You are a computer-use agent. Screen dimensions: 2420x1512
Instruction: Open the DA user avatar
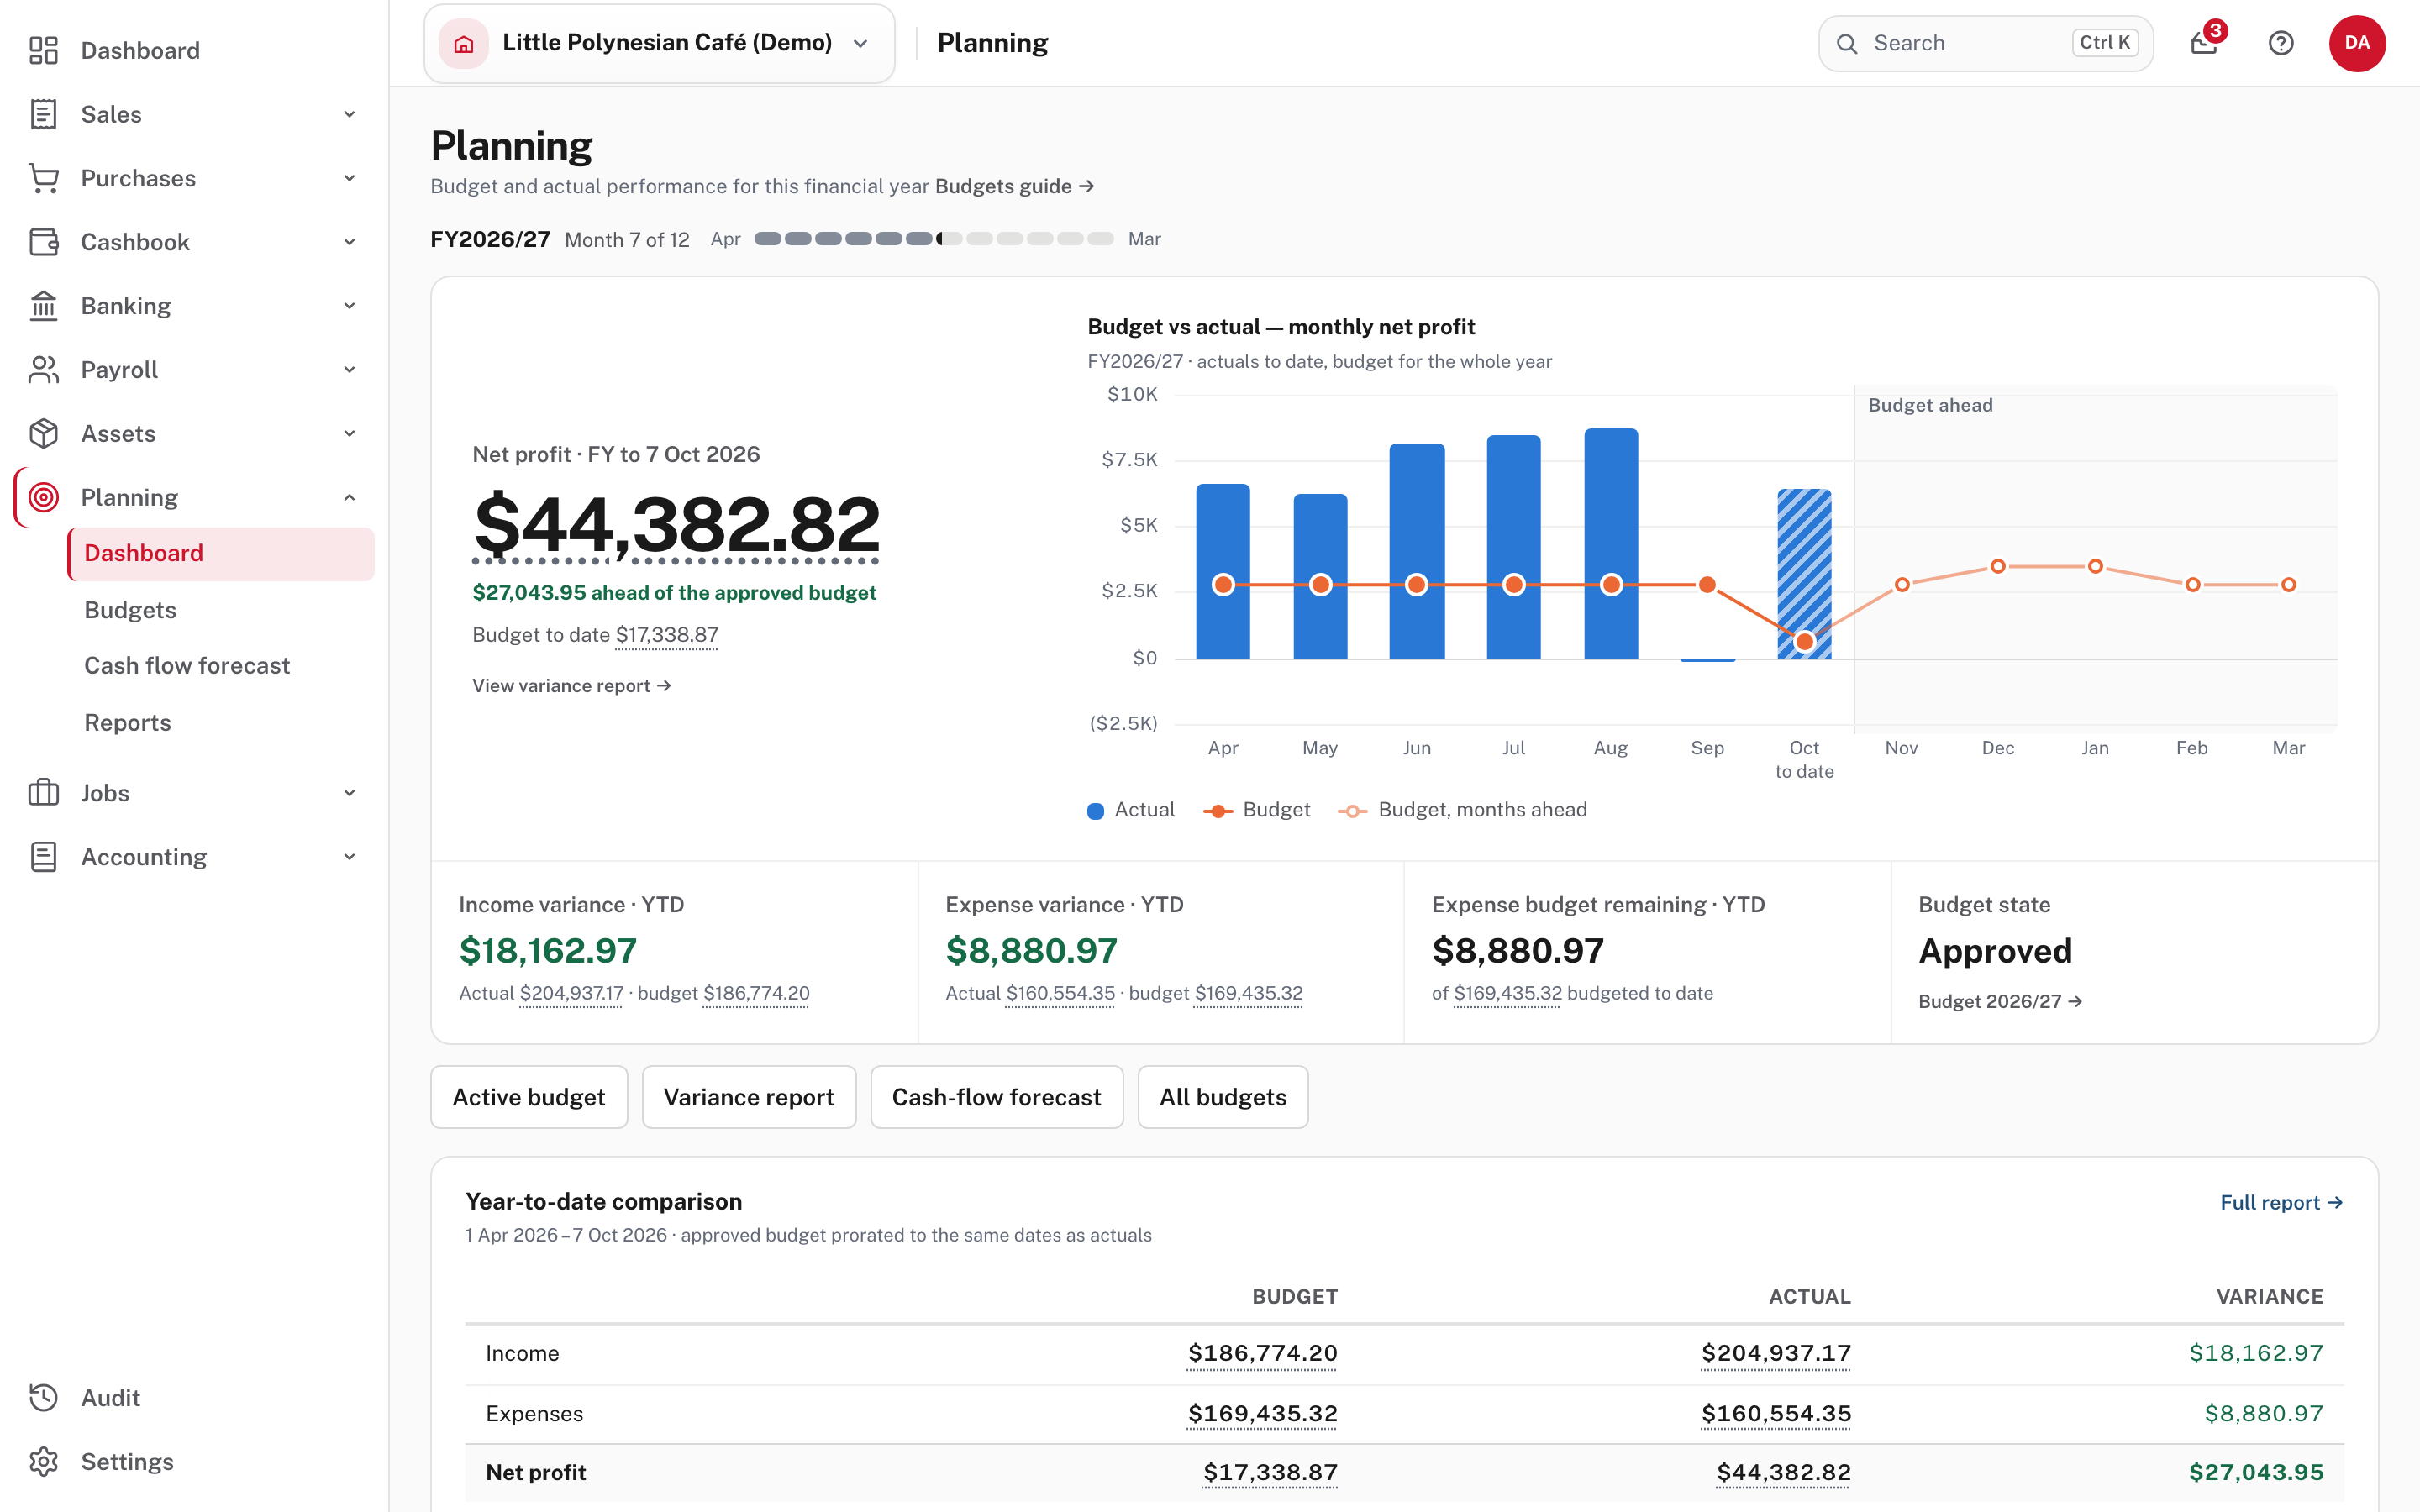(x=2357, y=43)
